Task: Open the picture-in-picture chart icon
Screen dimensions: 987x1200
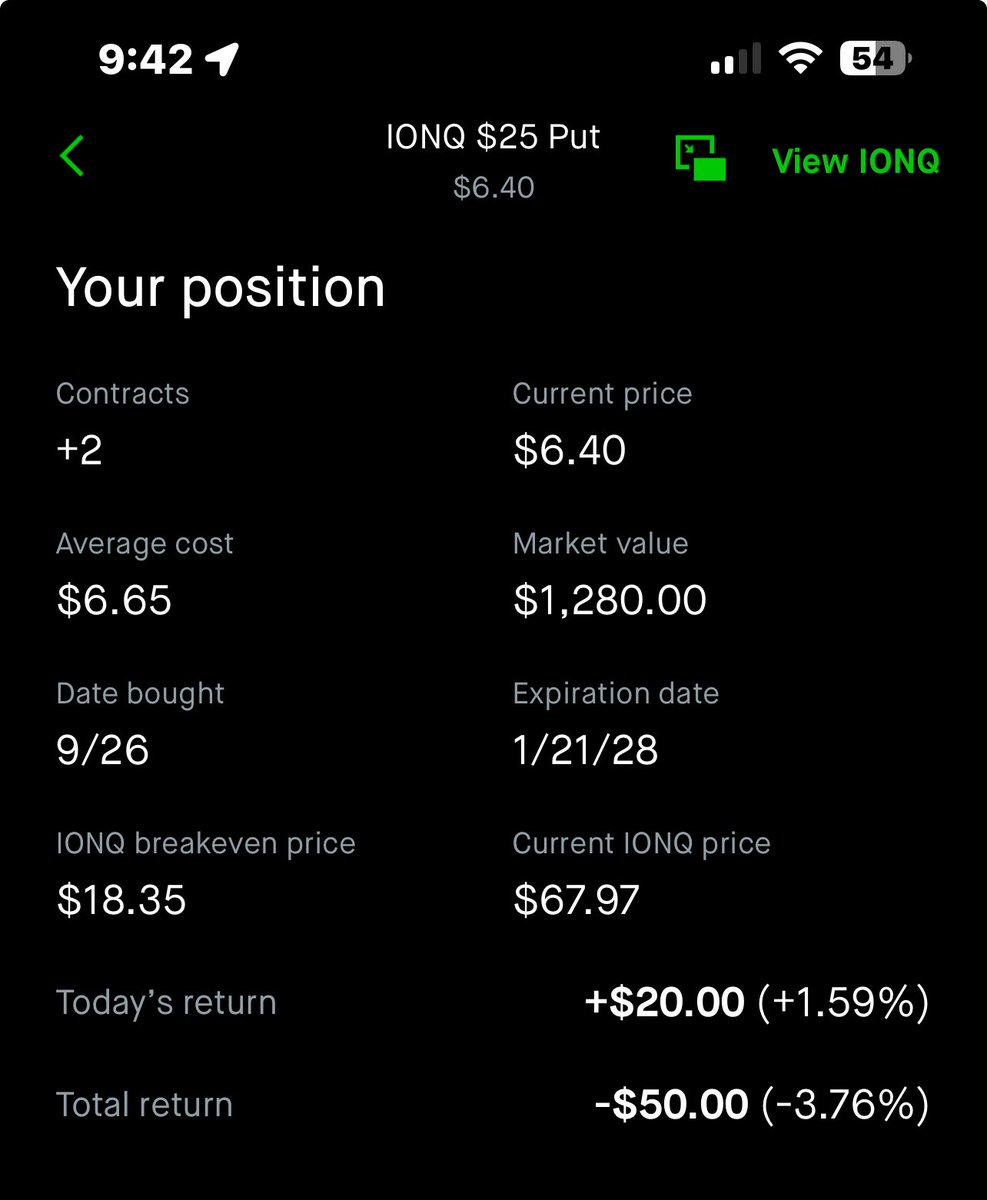Action: 700,159
